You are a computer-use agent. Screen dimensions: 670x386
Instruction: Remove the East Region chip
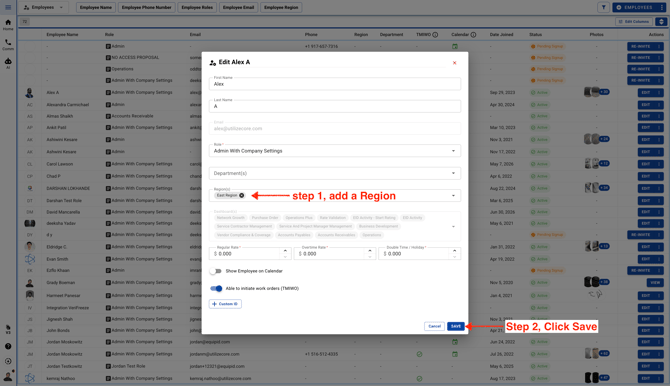pyautogui.click(x=241, y=195)
